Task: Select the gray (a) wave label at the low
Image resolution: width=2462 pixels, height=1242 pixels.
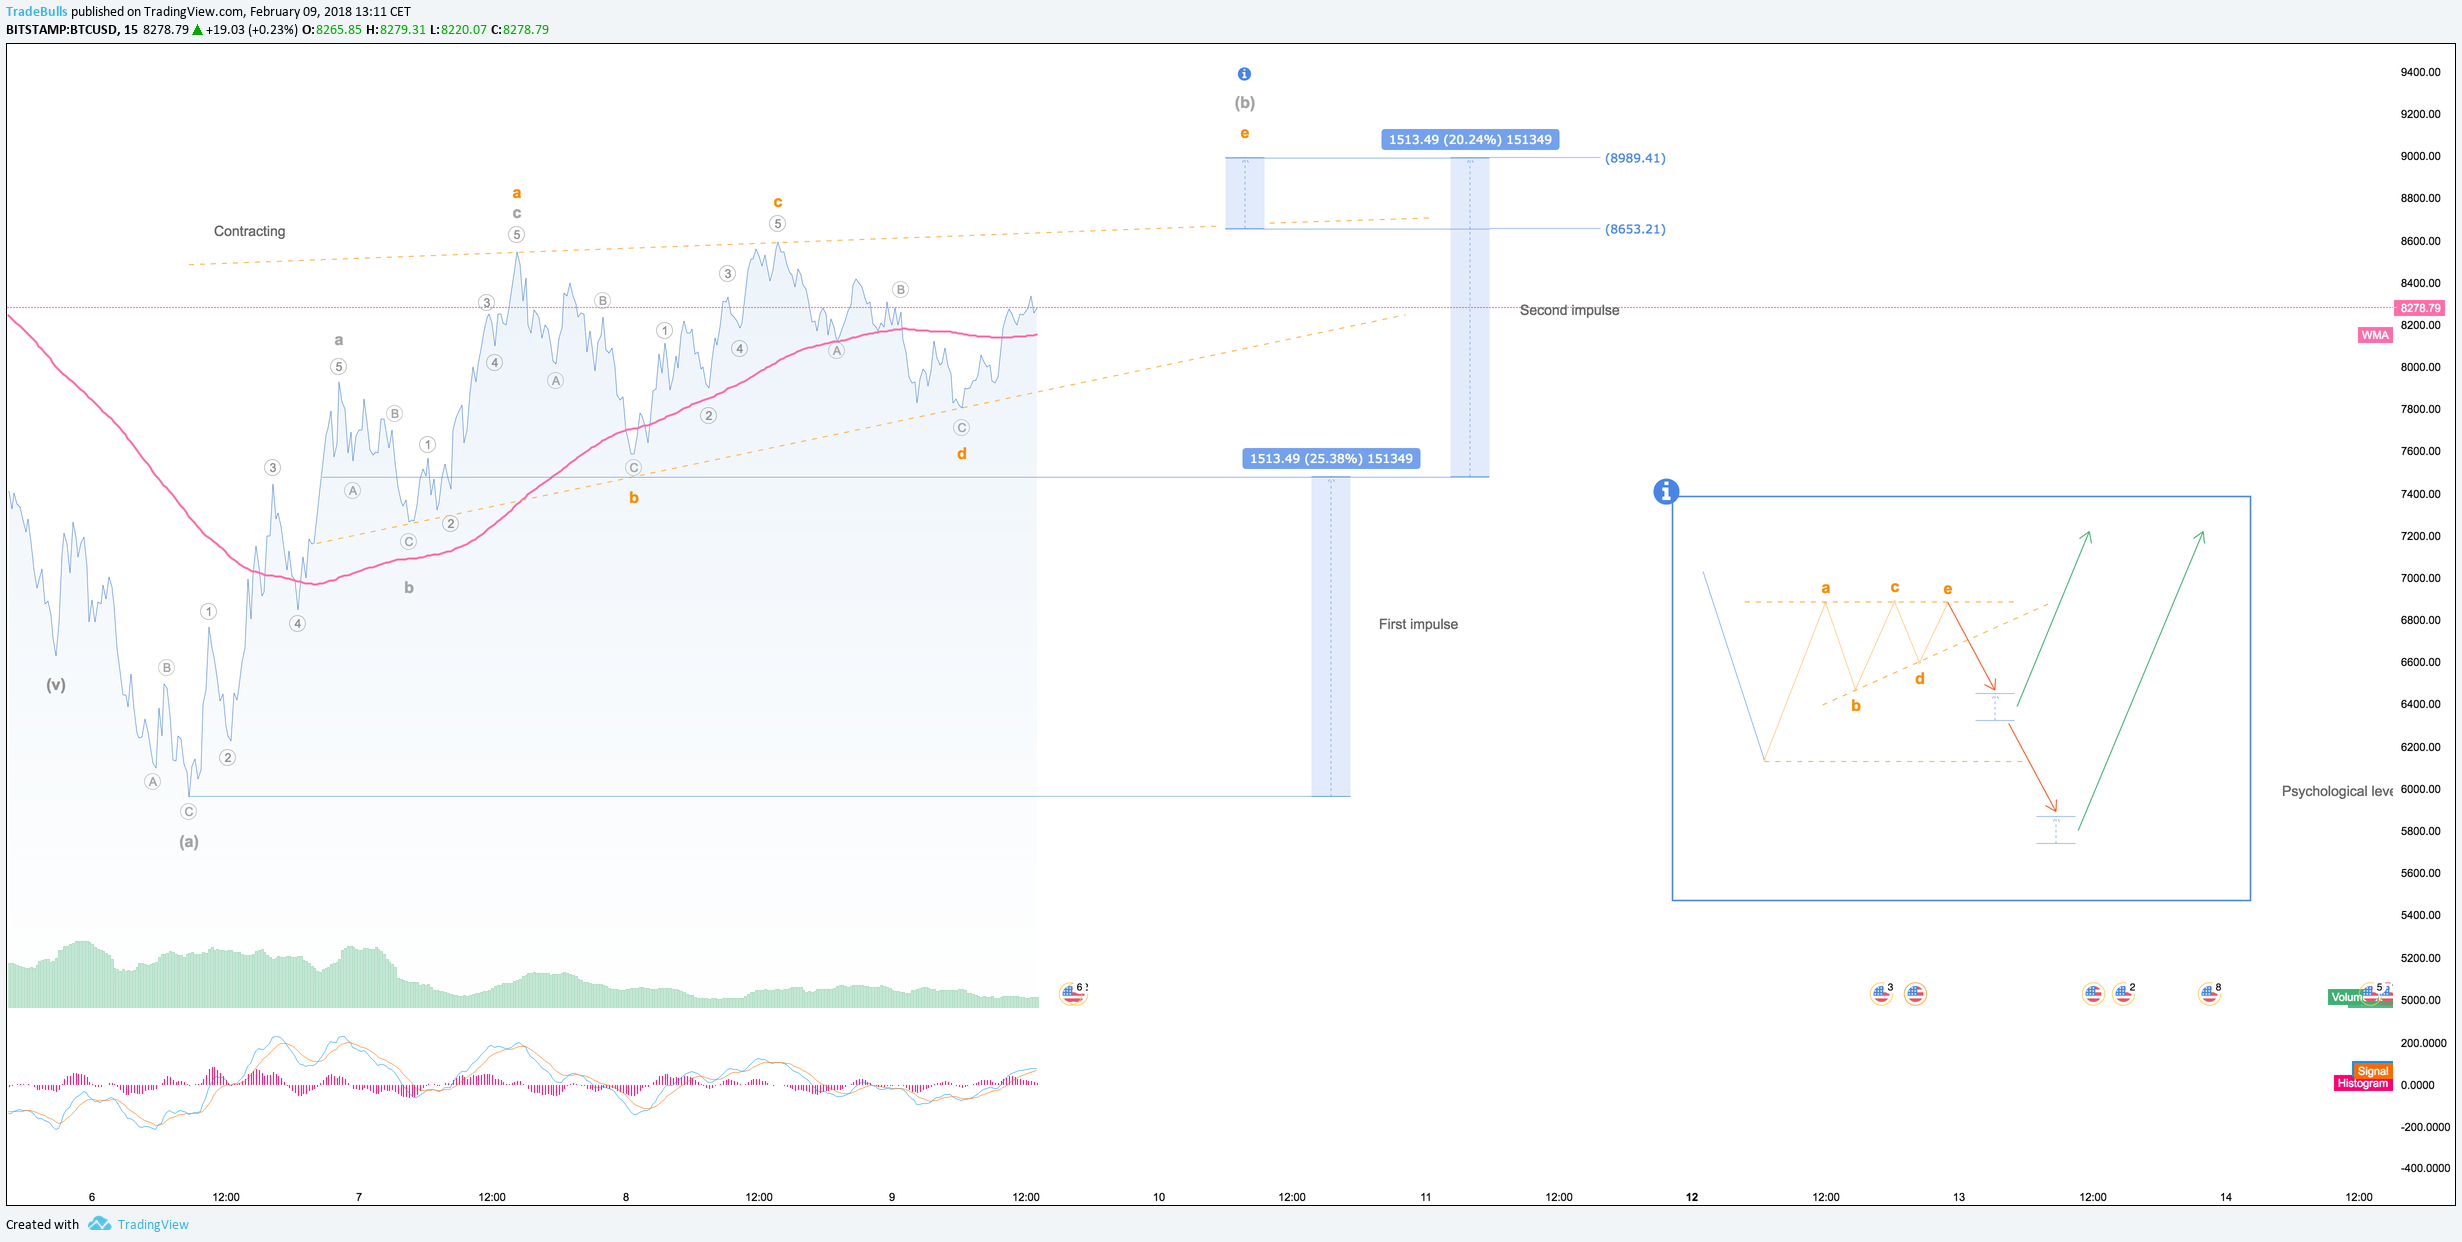Action: tap(189, 842)
